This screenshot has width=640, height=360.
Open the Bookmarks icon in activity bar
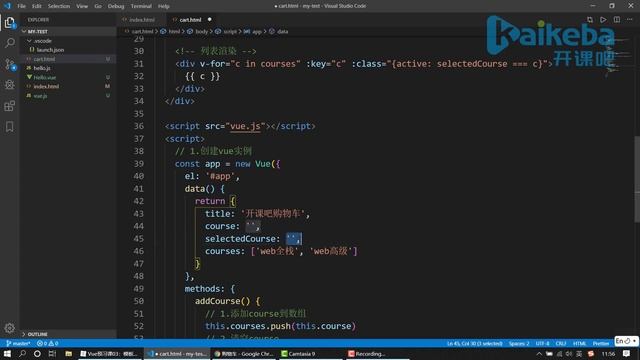click(x=9, y=127)
